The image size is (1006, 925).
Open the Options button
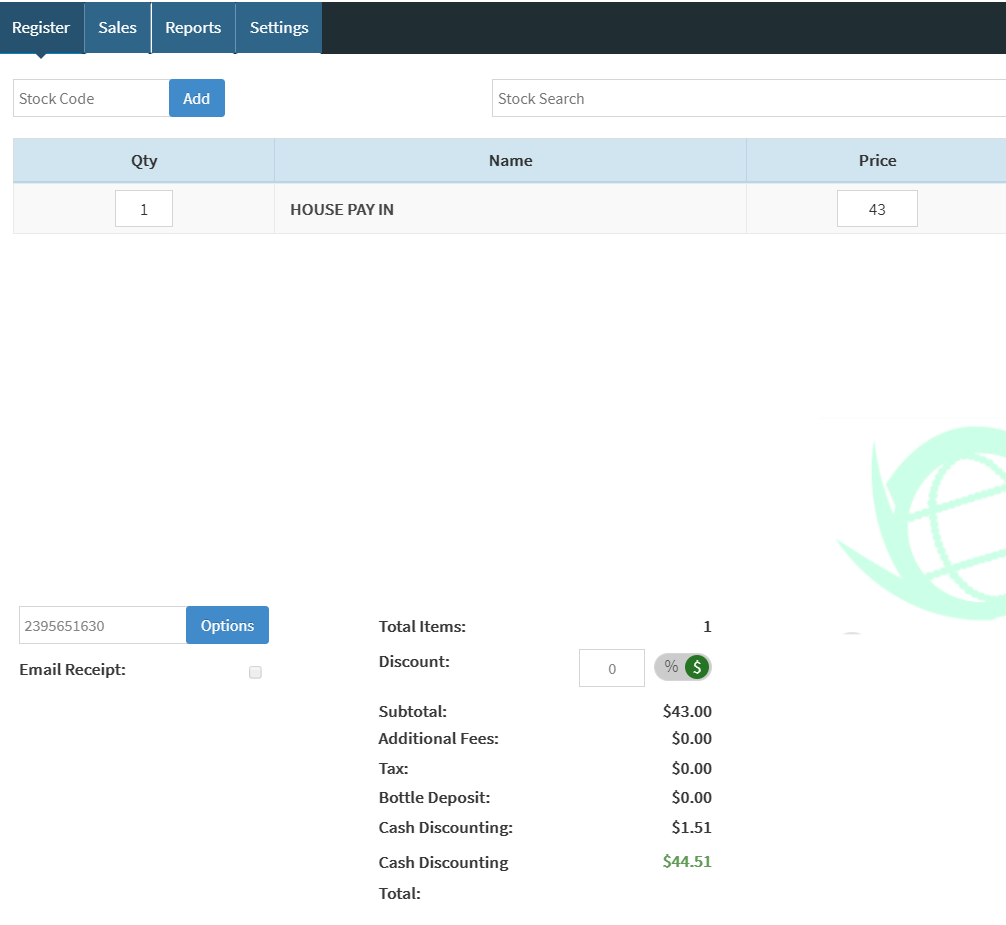pos(227,624)
